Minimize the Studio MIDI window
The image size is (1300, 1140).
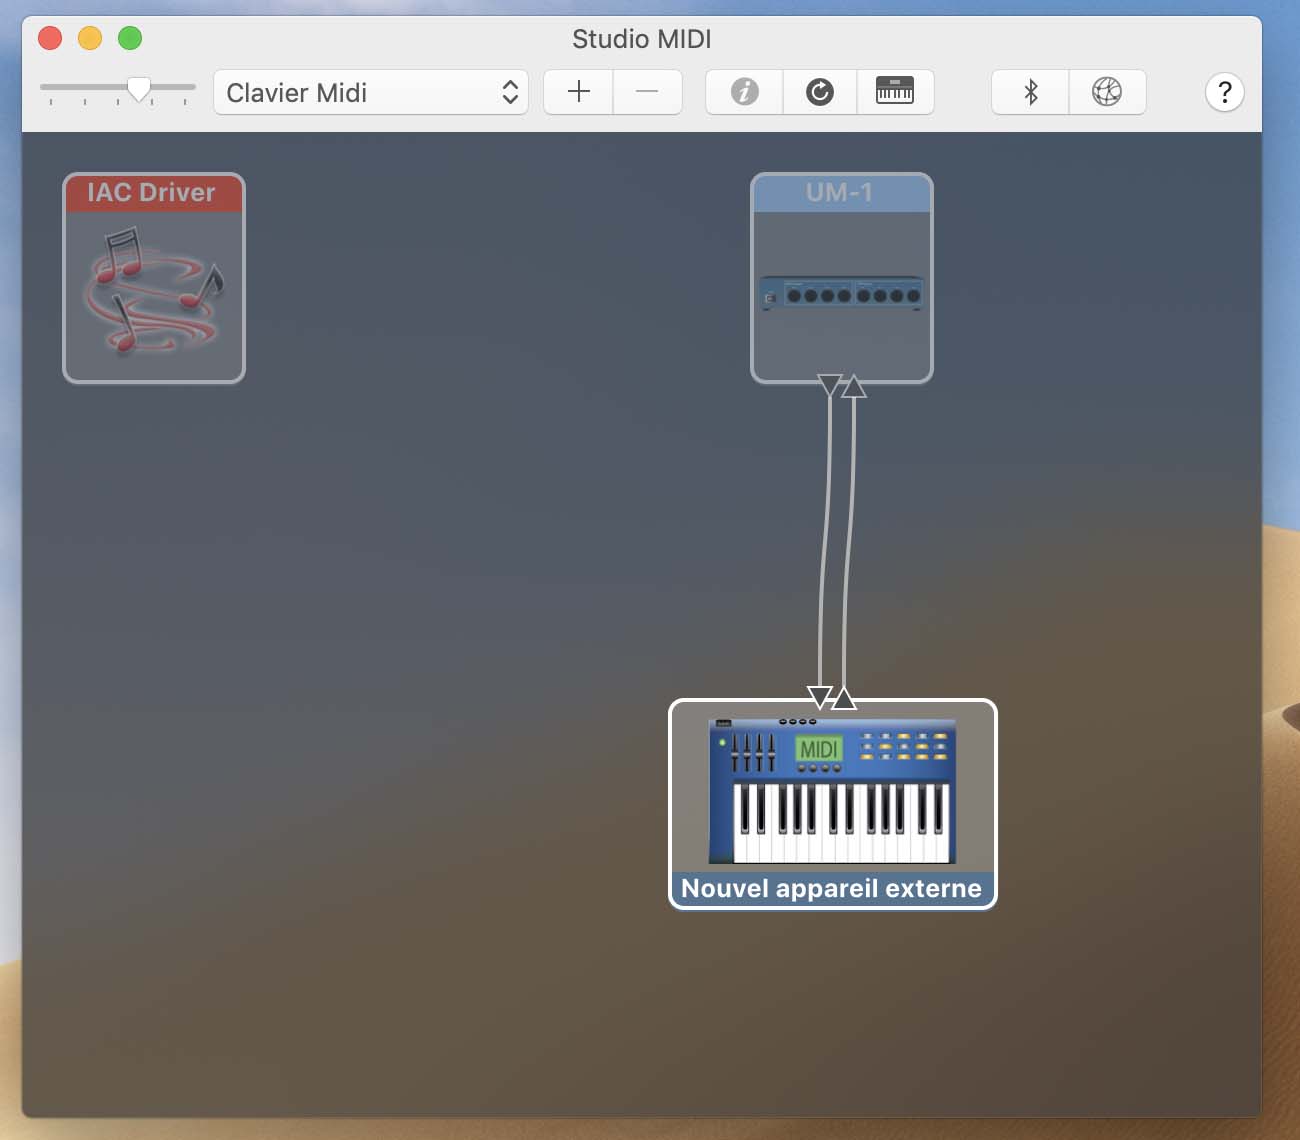coord(90,38)
